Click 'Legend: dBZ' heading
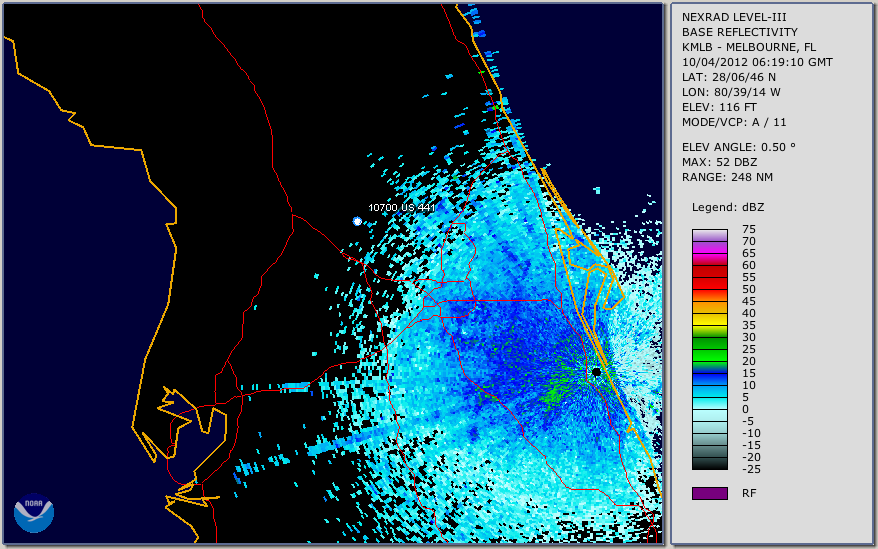The height and width of the screenshot is (549, 878). click(x=728, y=207)
